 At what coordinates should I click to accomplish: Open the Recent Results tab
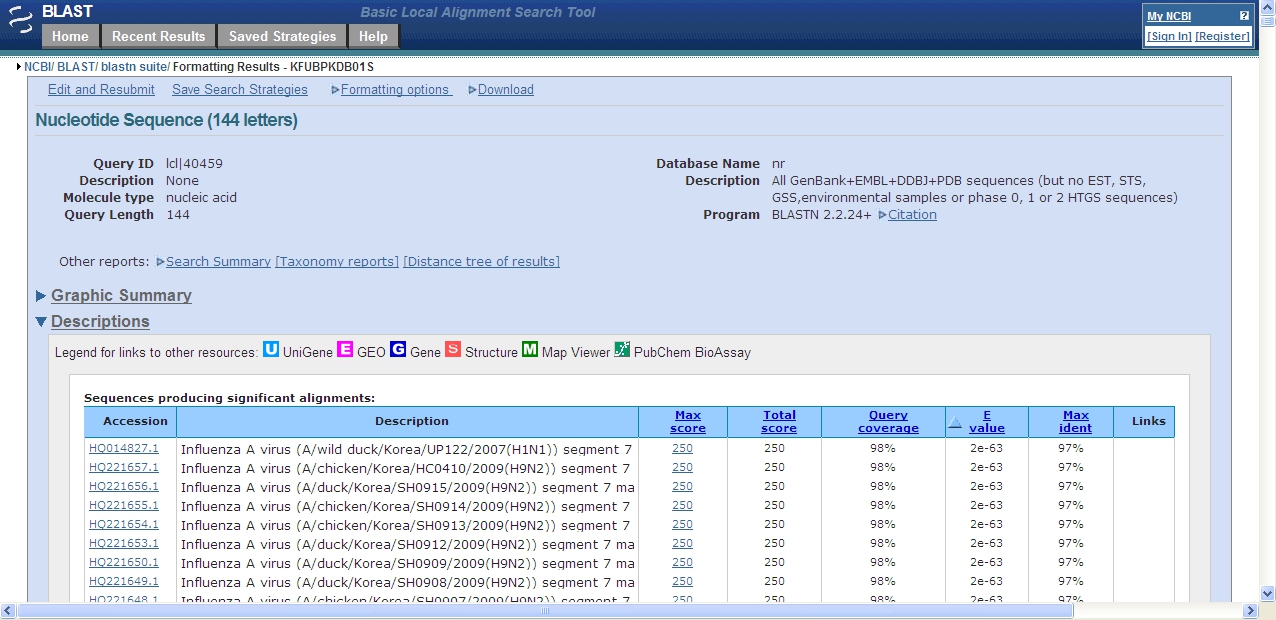(158, 37)
